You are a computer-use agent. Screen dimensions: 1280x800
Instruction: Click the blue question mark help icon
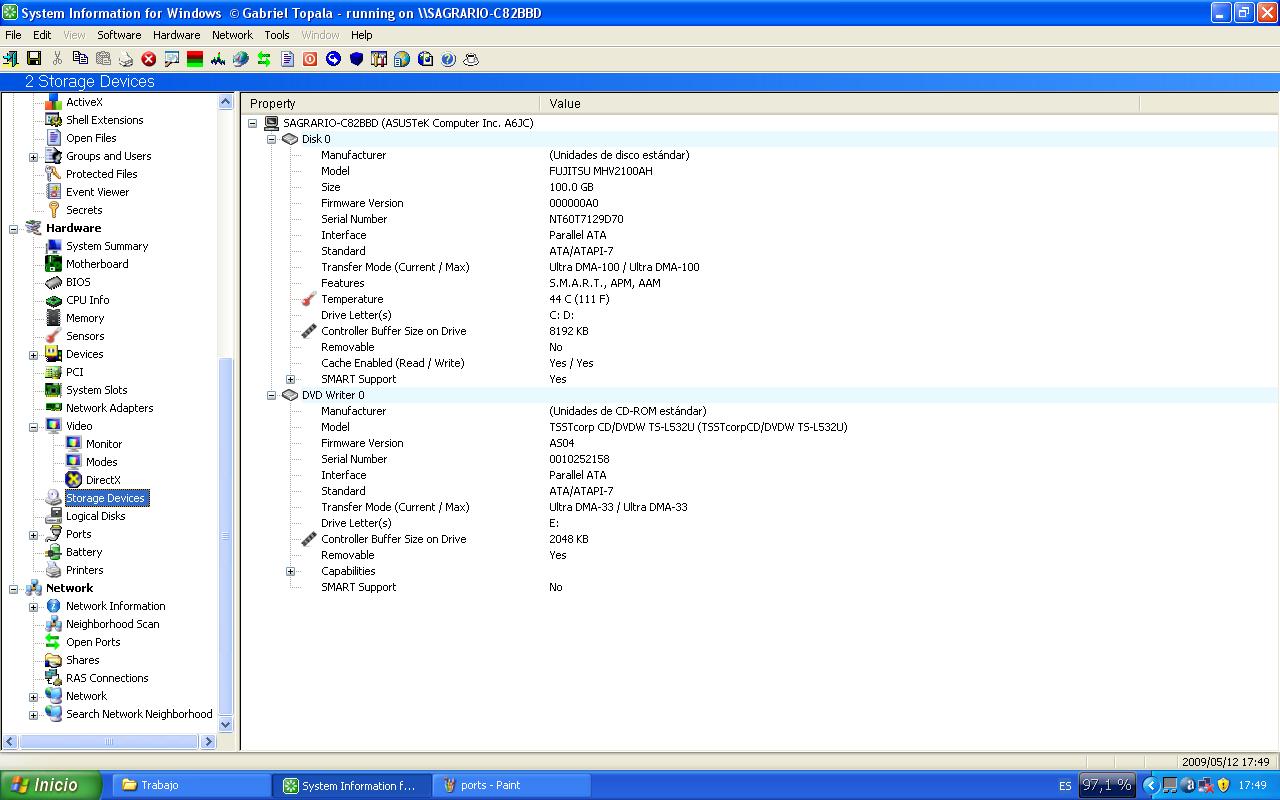448,59
